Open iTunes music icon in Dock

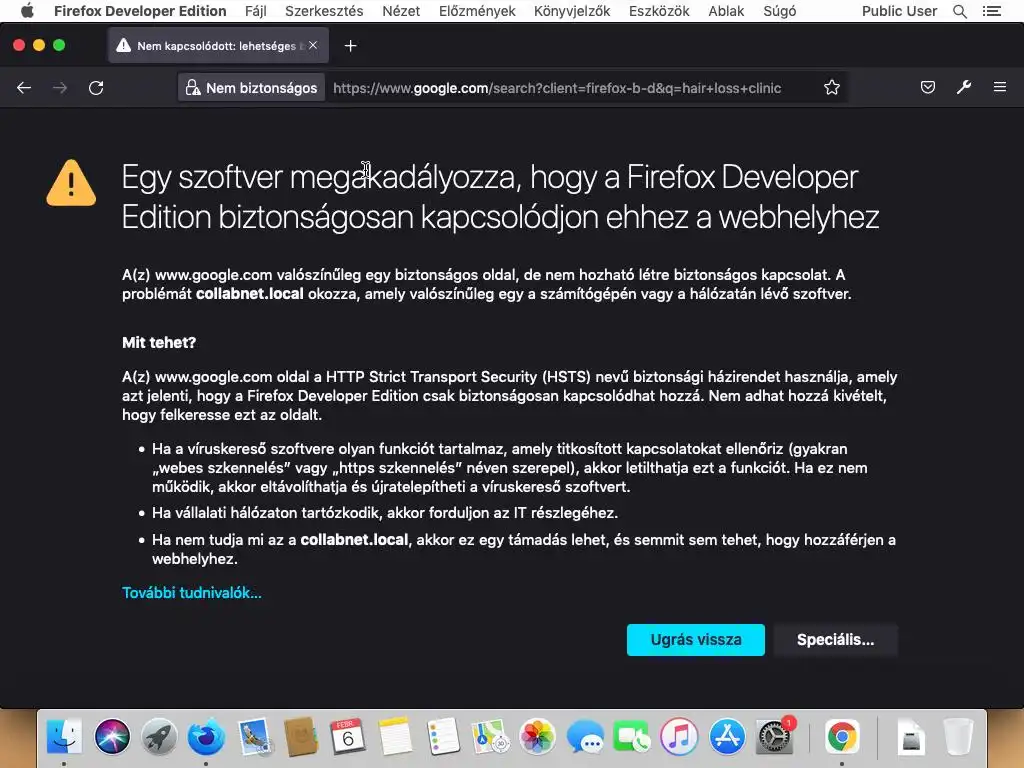[679, 737]
